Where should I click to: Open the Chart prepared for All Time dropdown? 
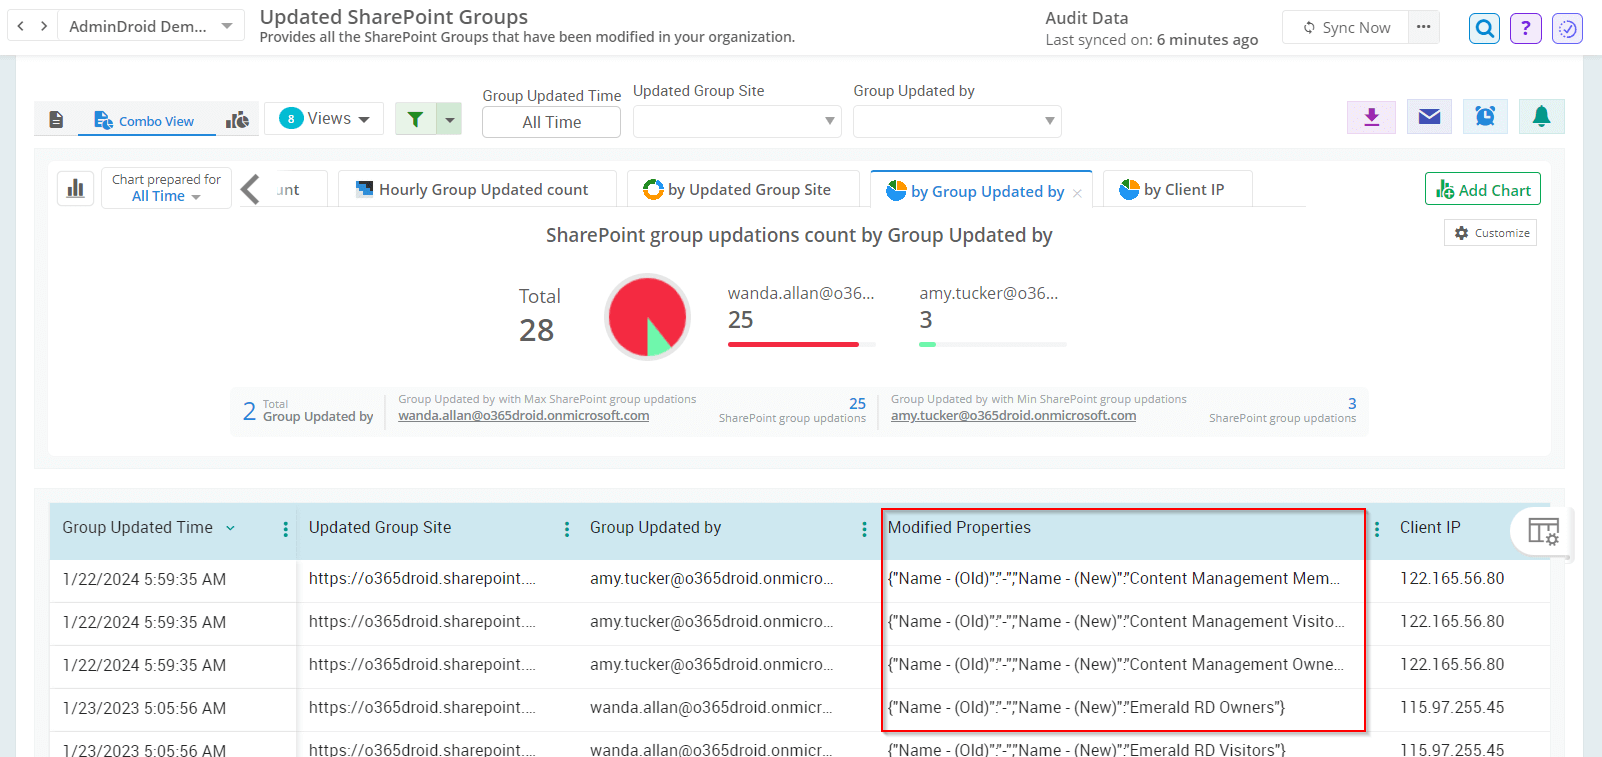tap(166, 188)
